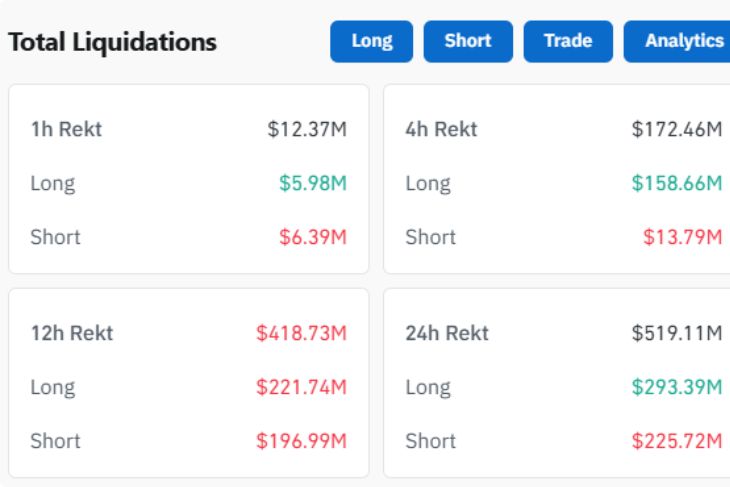Click the $196.99M short liquidation value
The width and height of the screenshot is (730, 487).
click(302, 441)
